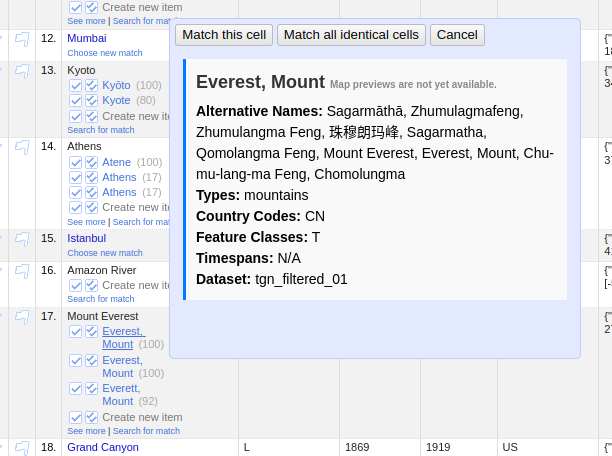The height and width of the screenshot is (456, 612).
Task: Flag row 12 with Mumbai
Action: (22, 39)
